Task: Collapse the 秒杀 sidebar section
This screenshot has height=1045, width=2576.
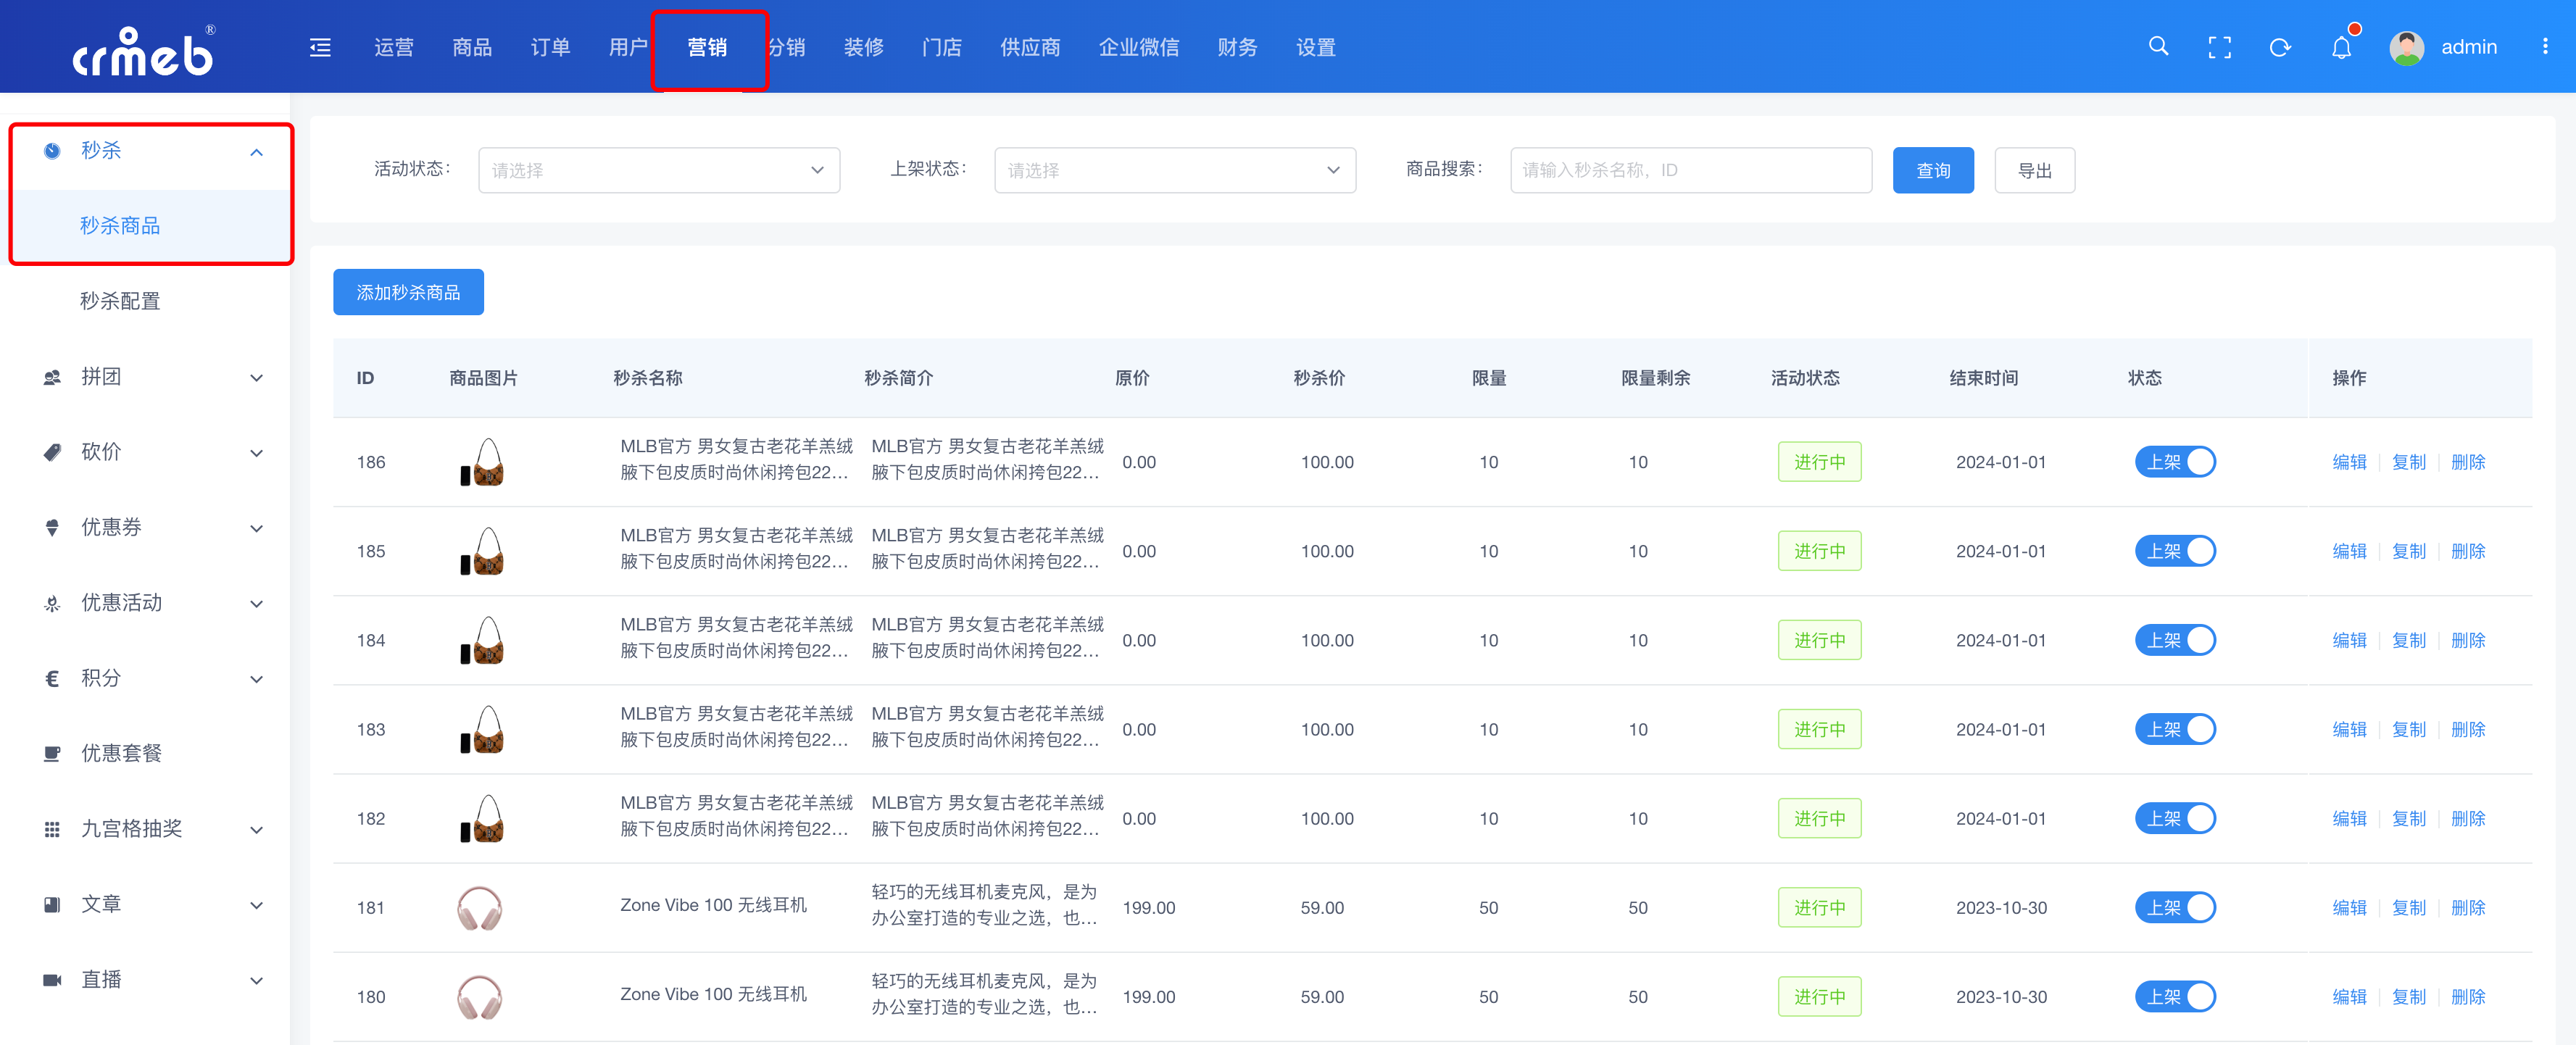Action: pyautogui.click(x=256, y=152)
